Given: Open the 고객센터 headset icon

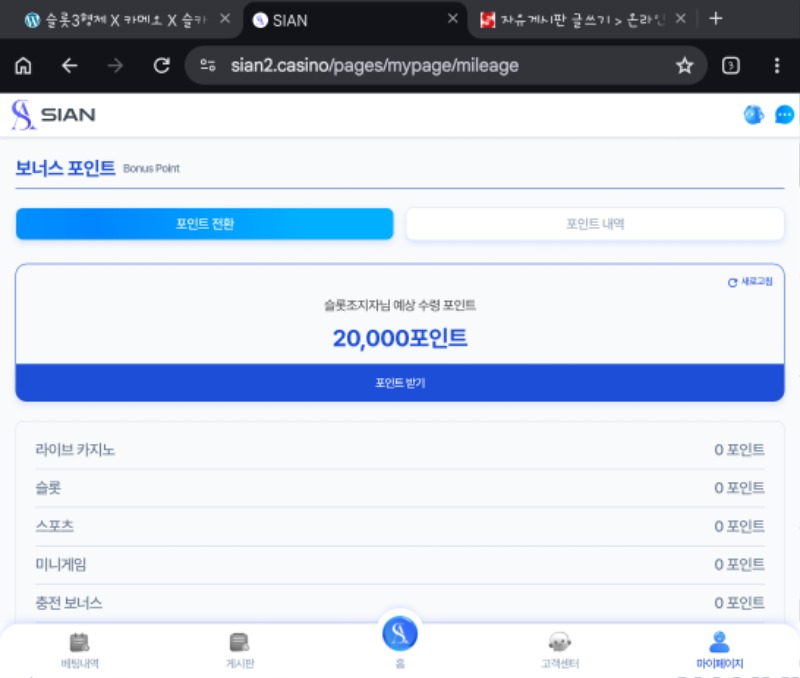Looking at the screenshot, I should pyautogui.click(x=560, y=648).
